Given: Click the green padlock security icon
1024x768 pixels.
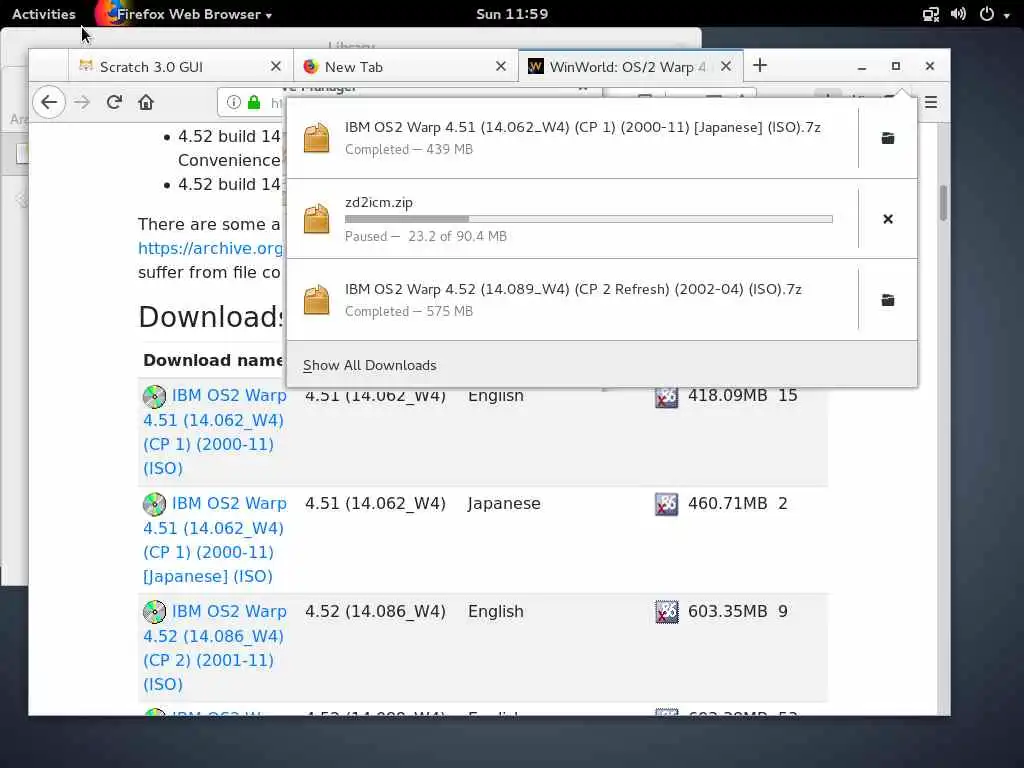Looking at the screenshot, I should coord(254,103).
